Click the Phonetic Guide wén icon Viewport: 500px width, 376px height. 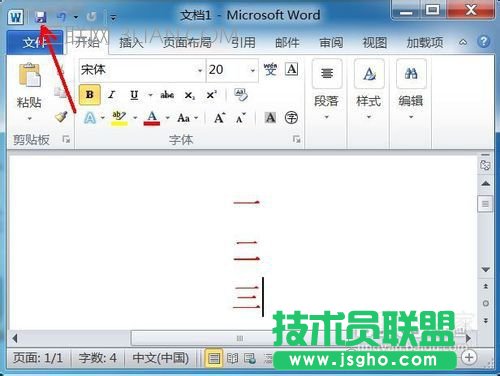pos(270,69)
